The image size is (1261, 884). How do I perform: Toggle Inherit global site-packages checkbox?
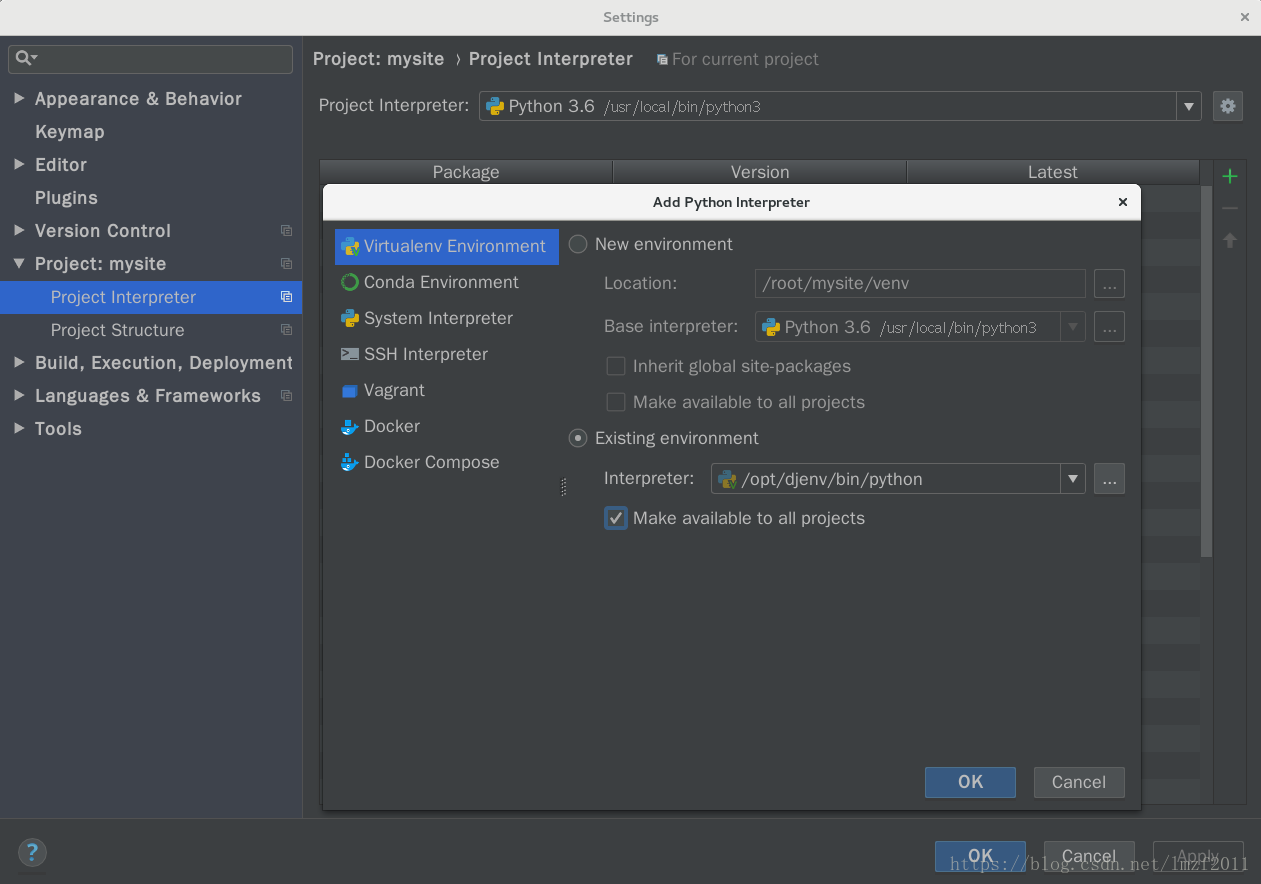(616, 366)
